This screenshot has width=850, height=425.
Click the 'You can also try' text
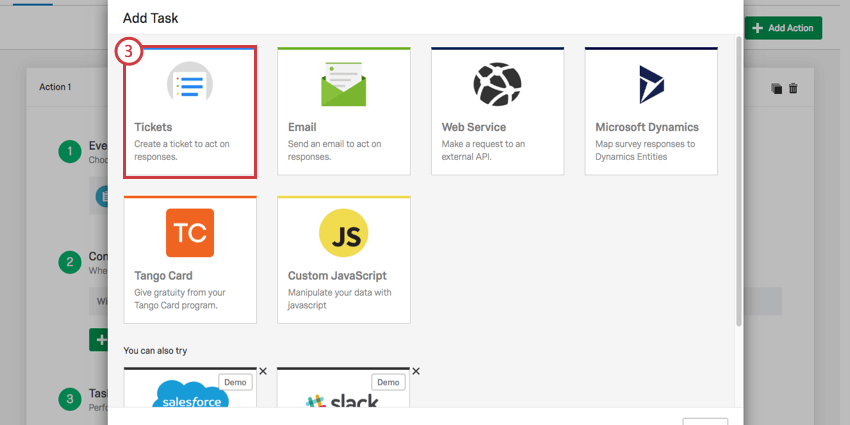point(155,351)
